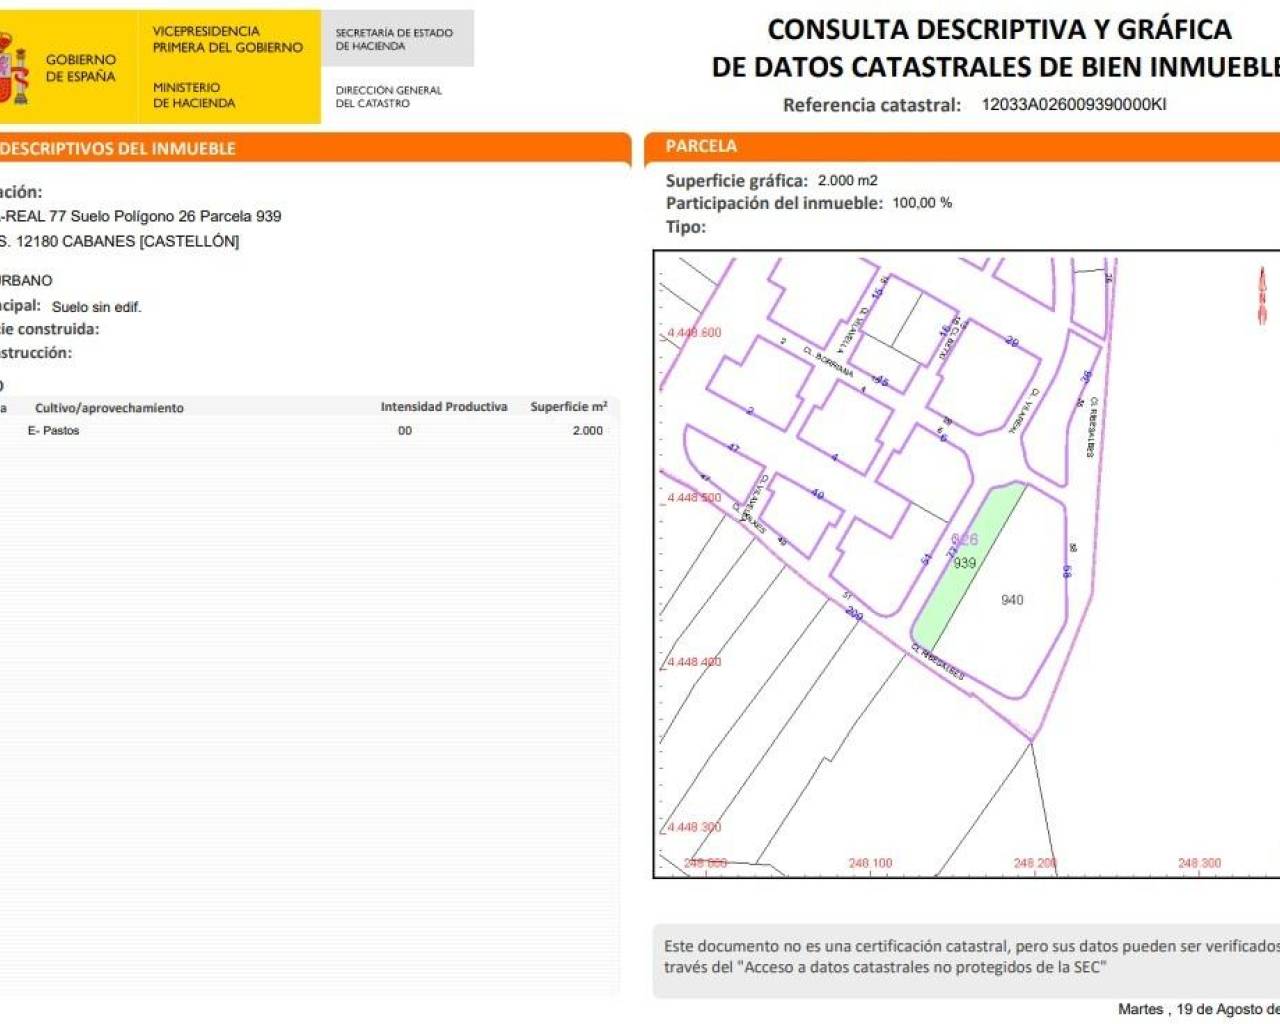Click the Intensidad Productiva column header
Viewport: 1280px width, 1024px height.
[443, 407]
